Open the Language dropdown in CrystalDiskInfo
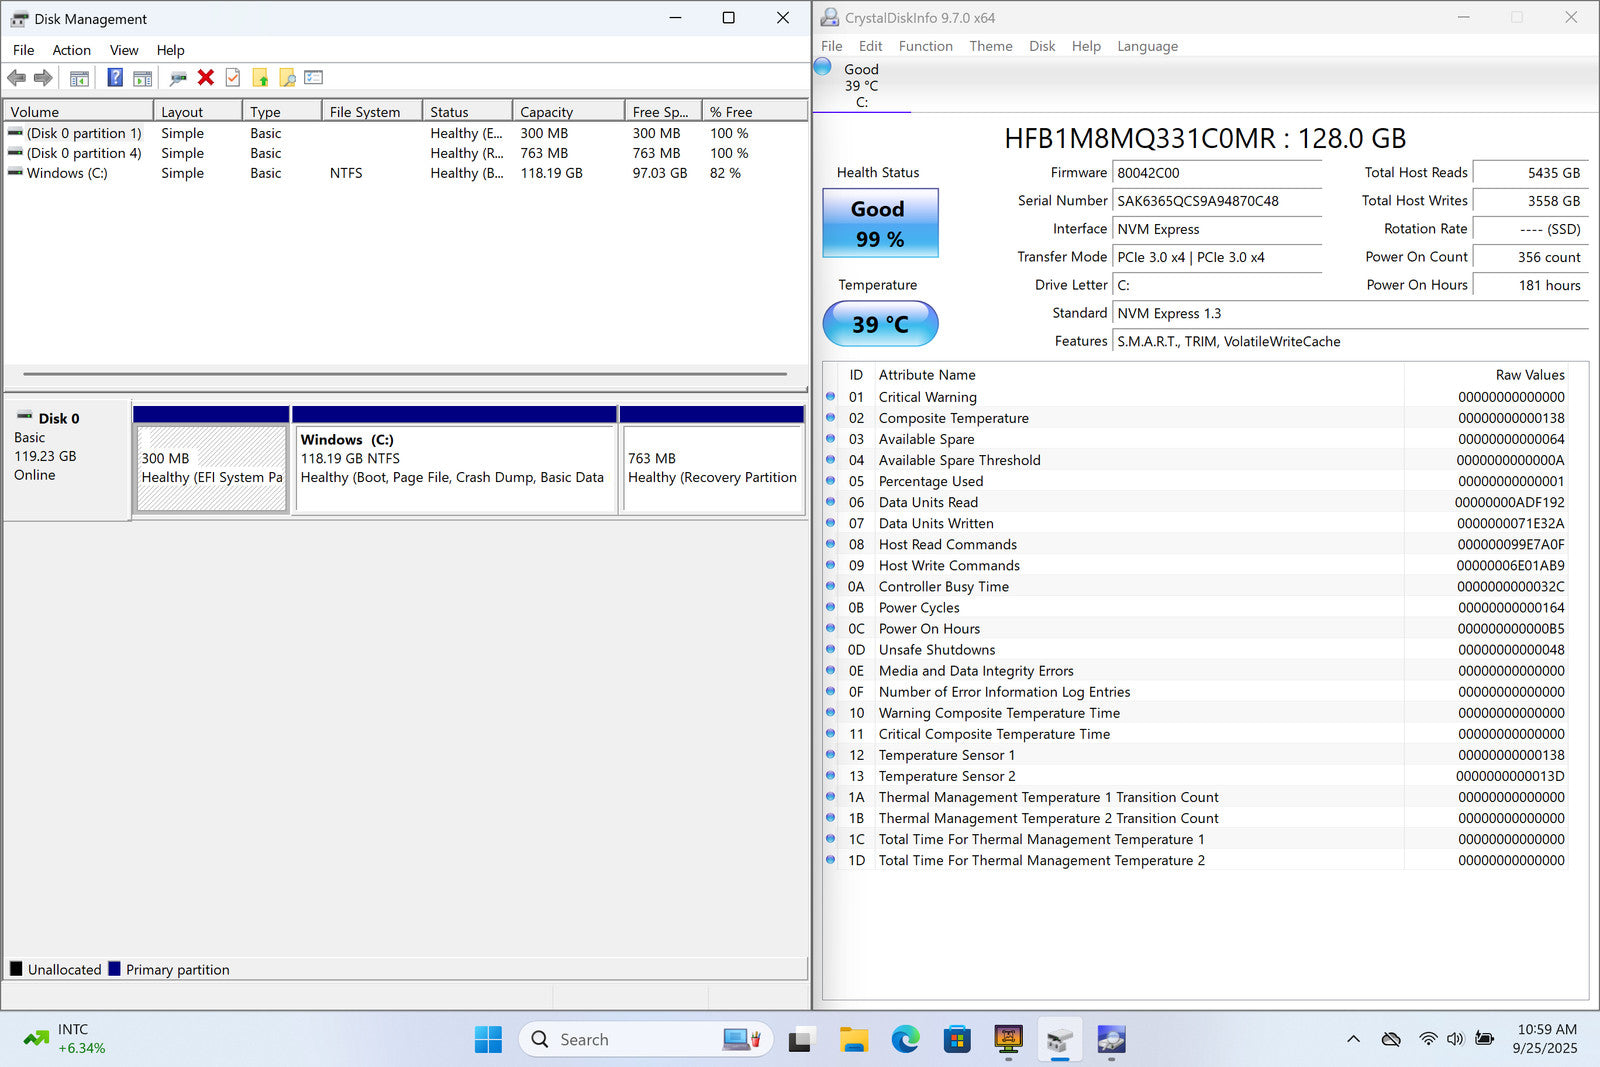Image resolution: width=1600 pixels, height=1067 pixels. (x=1147, y=46)
